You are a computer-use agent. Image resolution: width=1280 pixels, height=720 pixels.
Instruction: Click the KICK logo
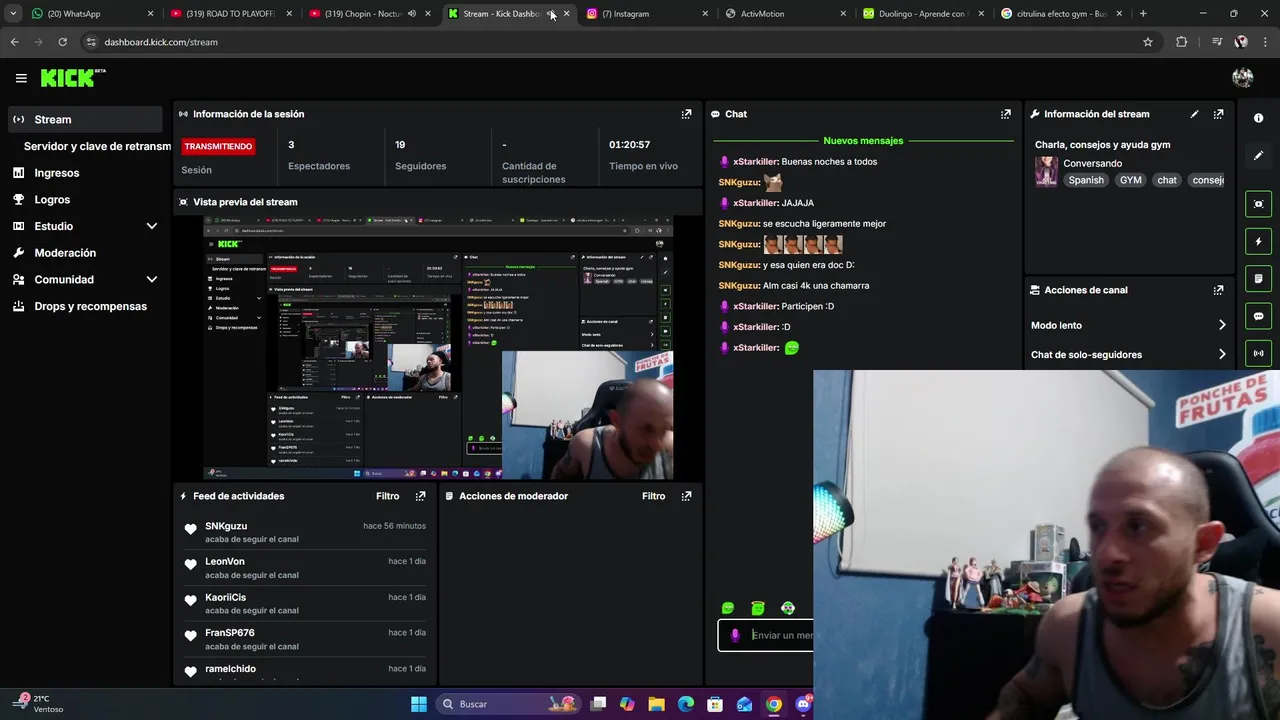(x=72, y=78)
